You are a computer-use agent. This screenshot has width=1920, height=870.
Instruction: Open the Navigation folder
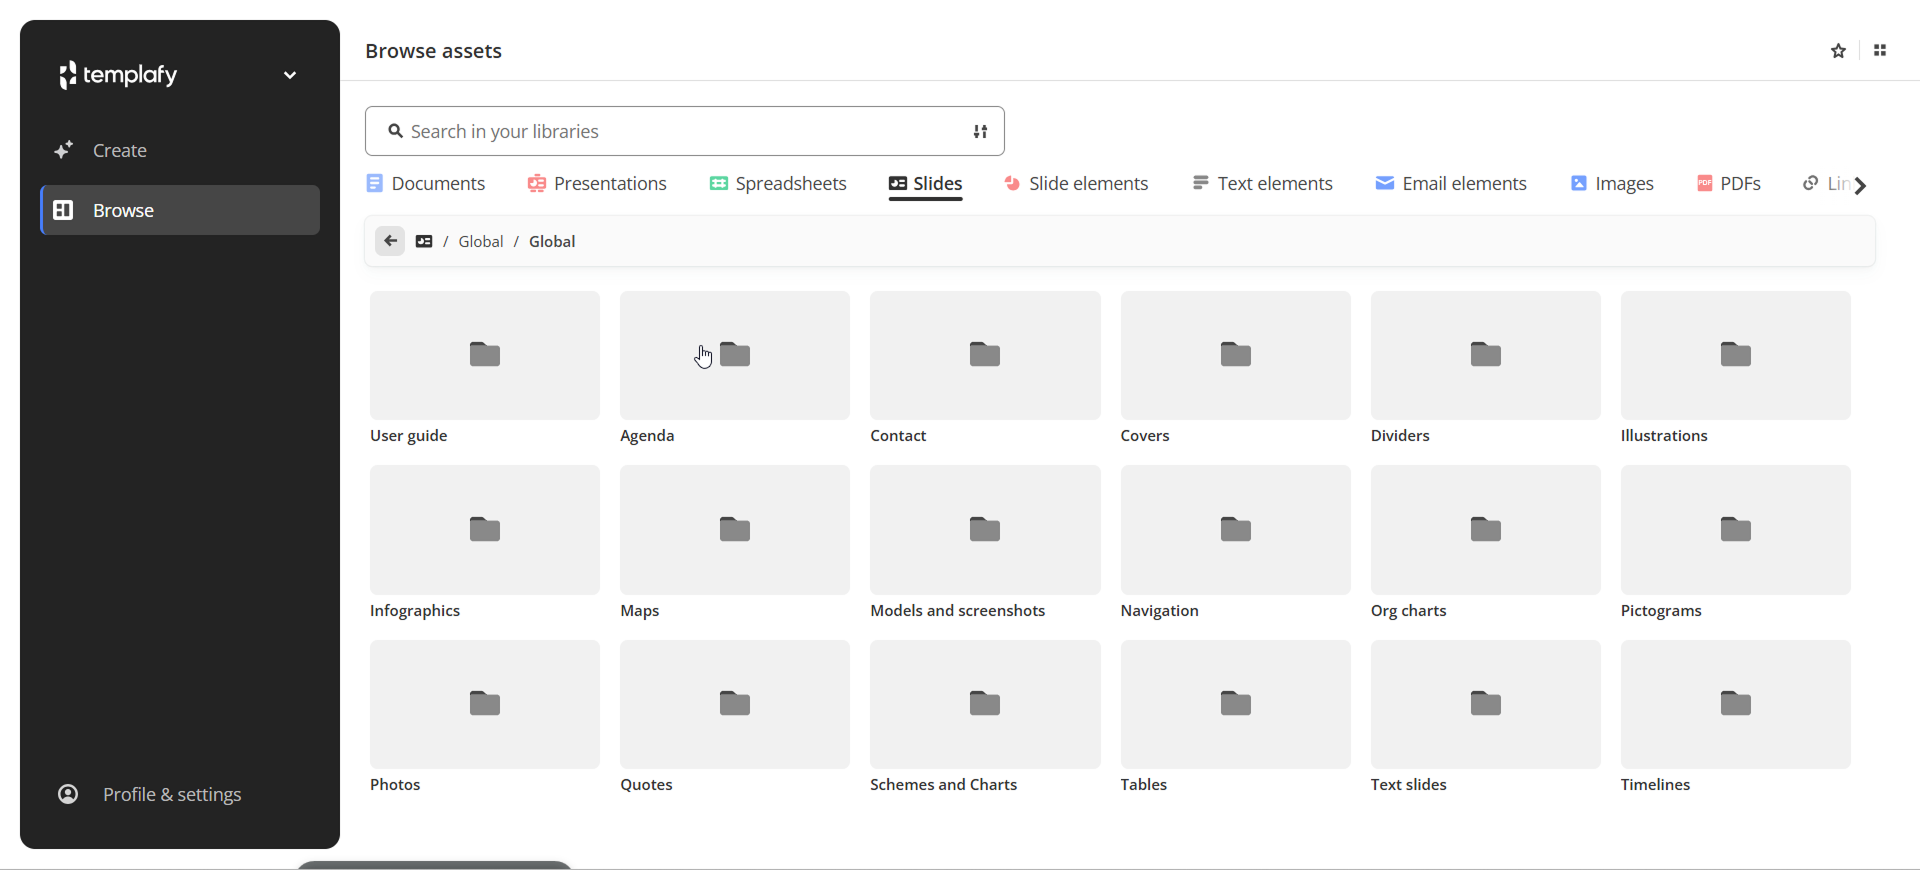tap(1236, 543)
